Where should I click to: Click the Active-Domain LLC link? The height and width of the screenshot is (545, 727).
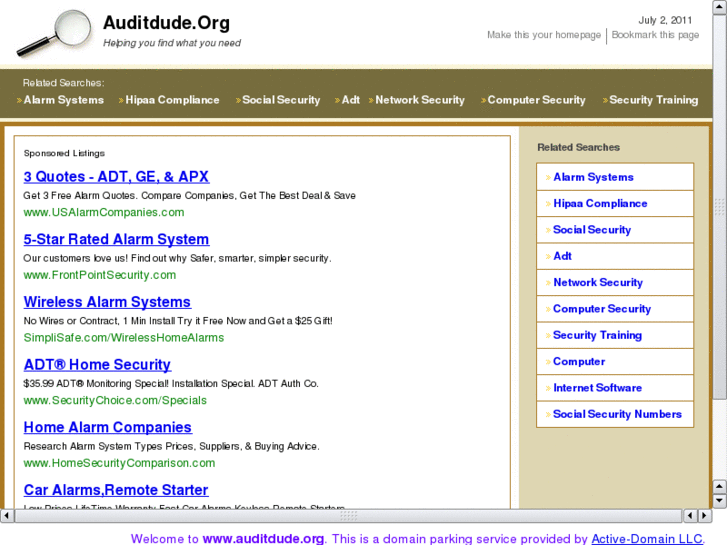648,539
